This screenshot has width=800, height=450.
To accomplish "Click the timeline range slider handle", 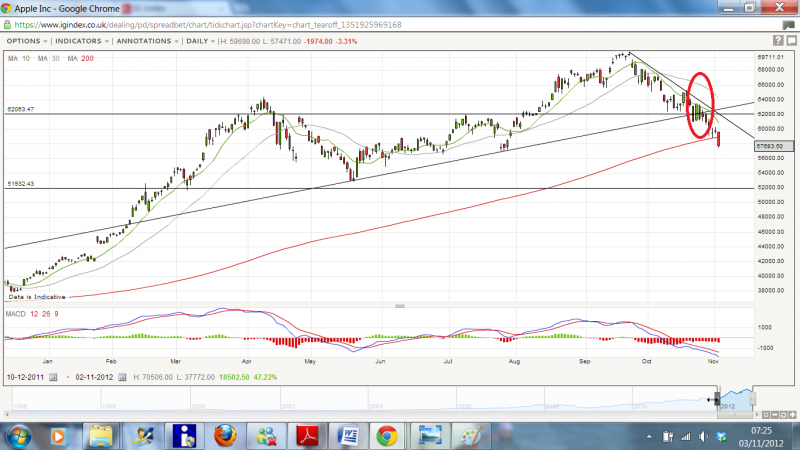I will 717,400.
